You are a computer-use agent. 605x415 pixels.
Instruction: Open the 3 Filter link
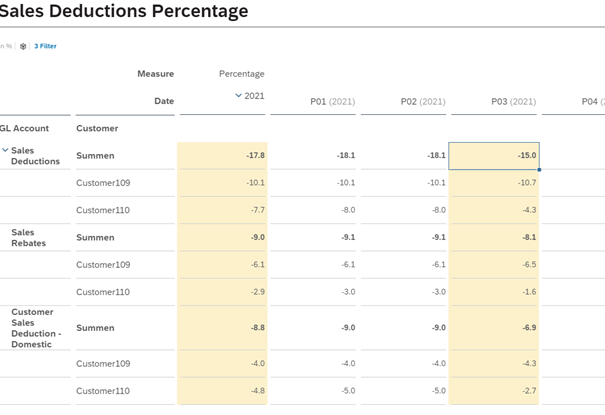pos(45,46)
